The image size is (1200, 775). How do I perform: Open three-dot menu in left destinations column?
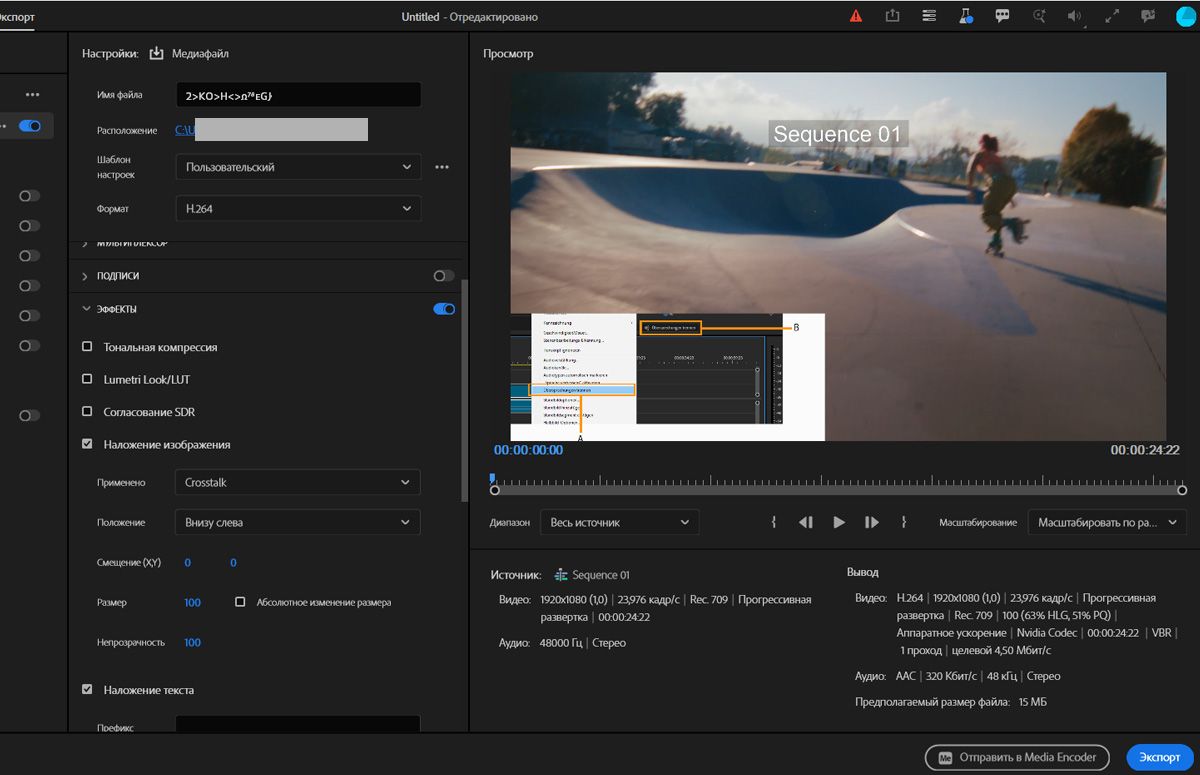(x=33, y=94)
